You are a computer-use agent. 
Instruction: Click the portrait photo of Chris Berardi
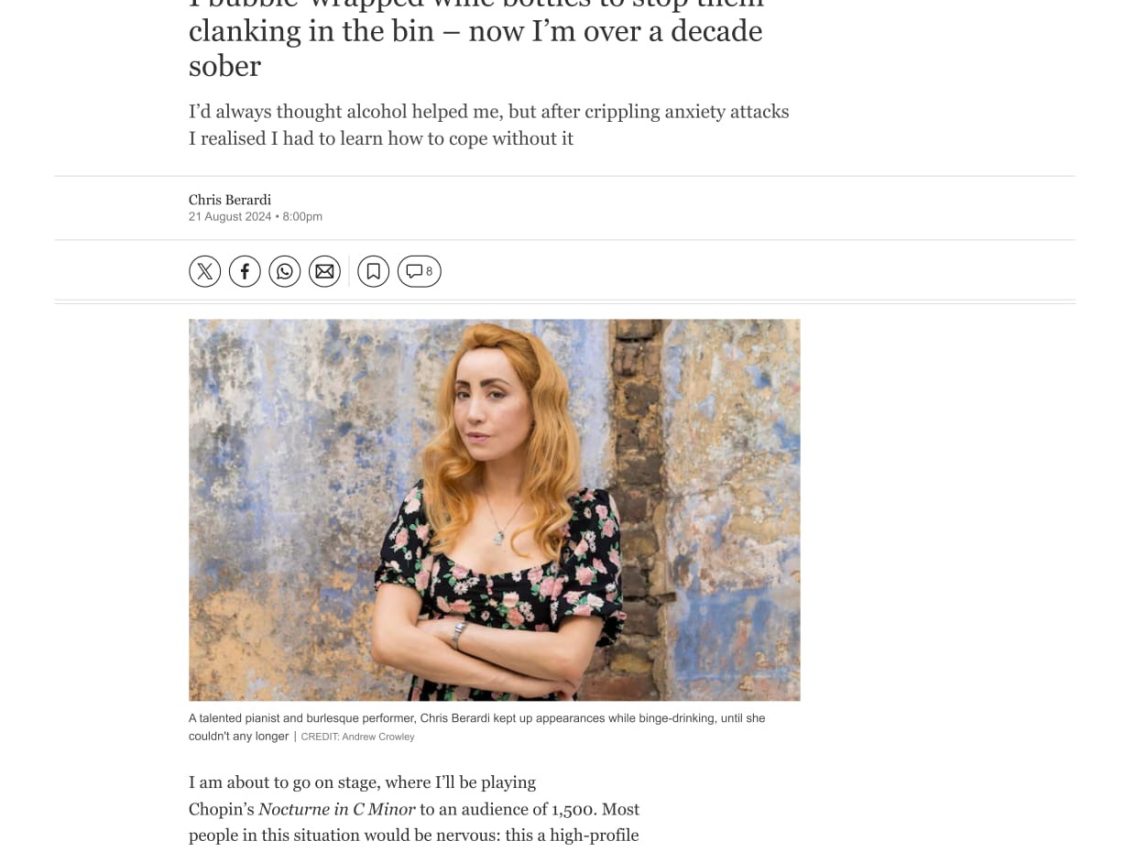(494, 509)
